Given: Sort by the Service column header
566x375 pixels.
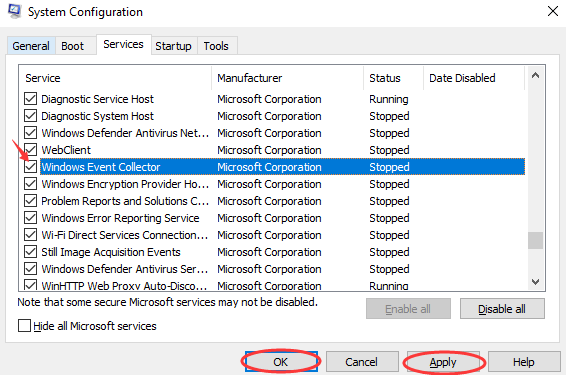Looking at the screenshot, I should click(115, 78).
